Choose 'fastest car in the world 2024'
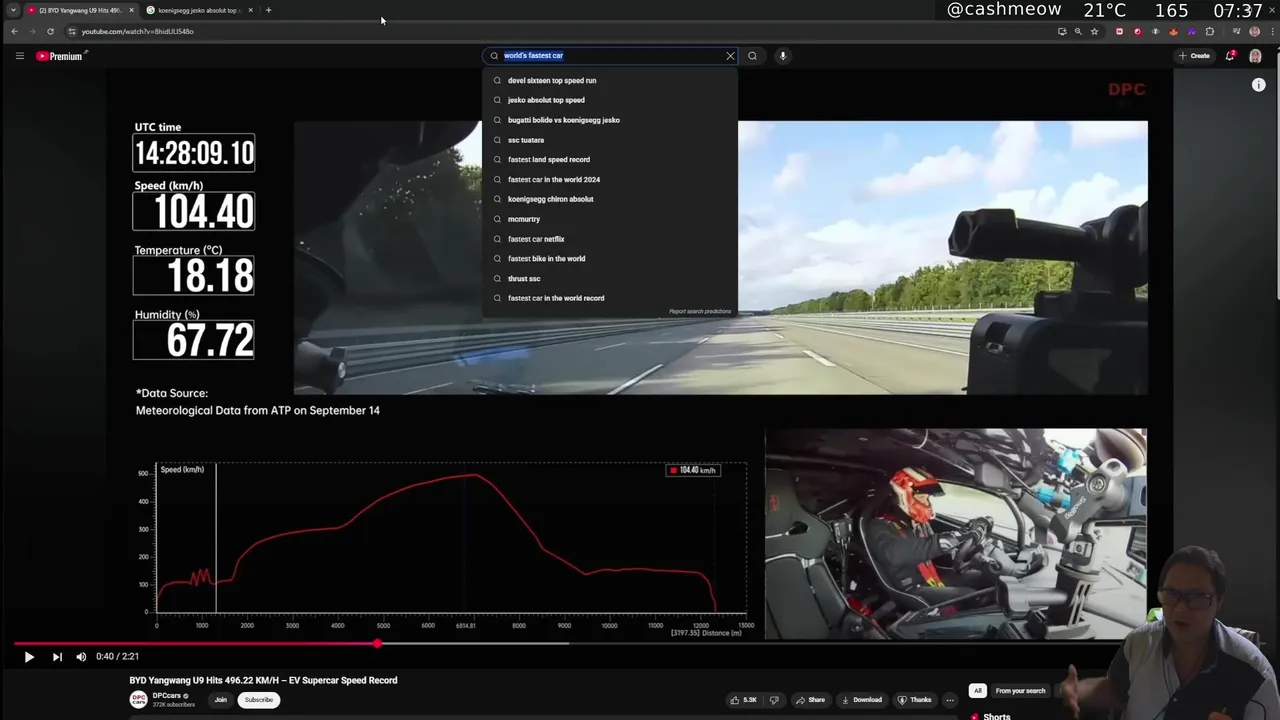This screenshot has width=1280, height=720. coord(554,179)
